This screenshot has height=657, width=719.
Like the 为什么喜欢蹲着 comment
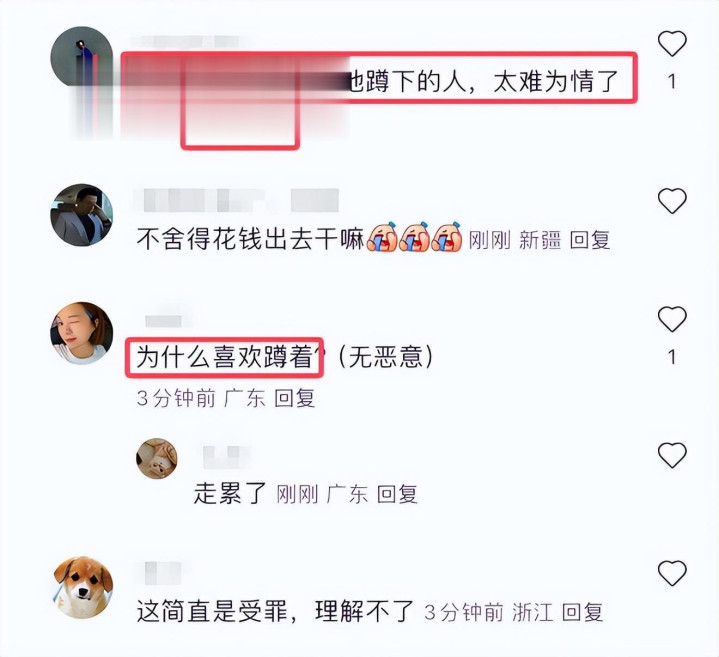click(672, 319)
